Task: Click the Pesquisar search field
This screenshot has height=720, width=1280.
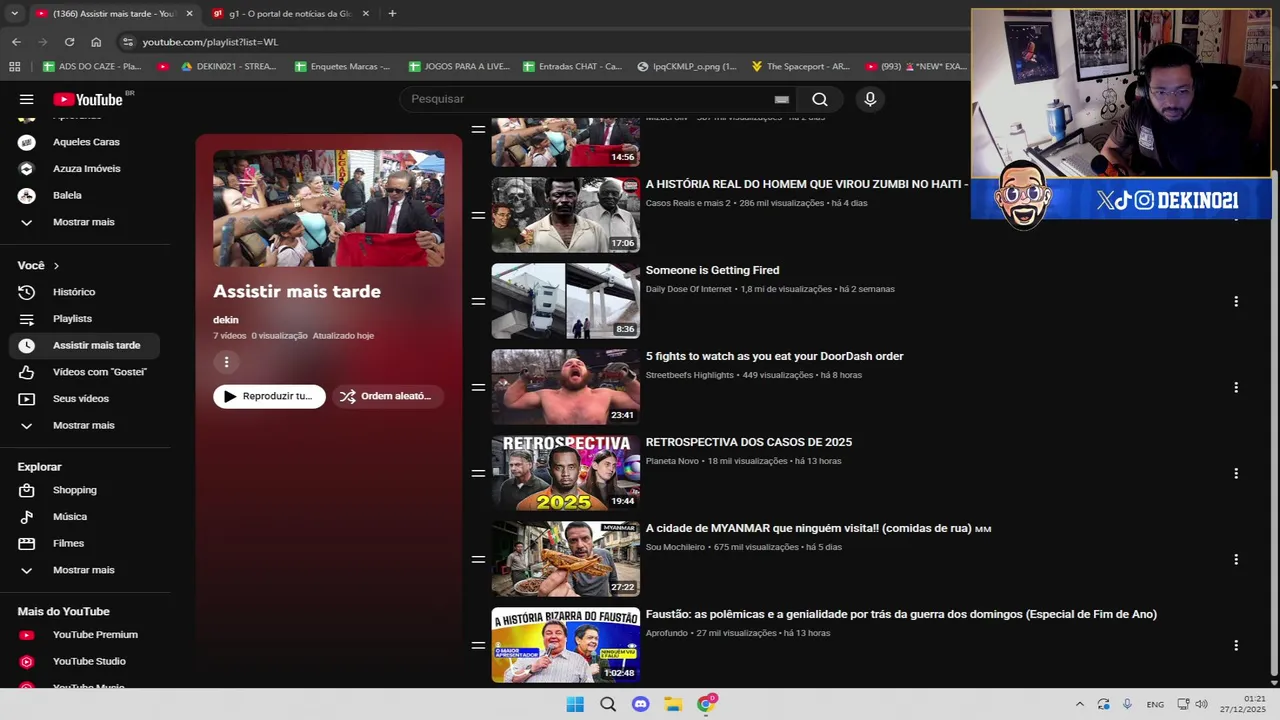Action: pos(590,99)
